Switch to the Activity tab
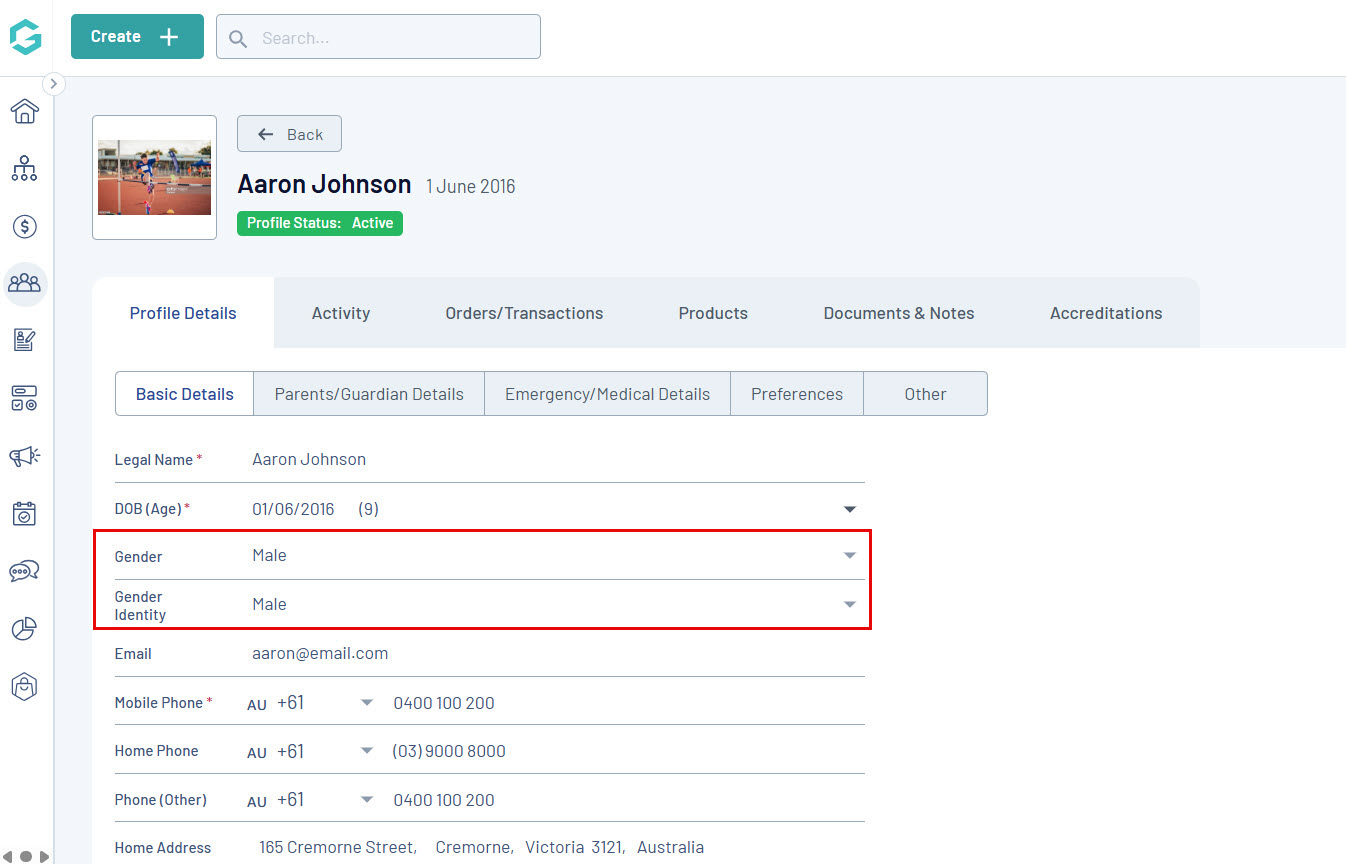This screenshot has height=864, width=1346. [341, 313]
